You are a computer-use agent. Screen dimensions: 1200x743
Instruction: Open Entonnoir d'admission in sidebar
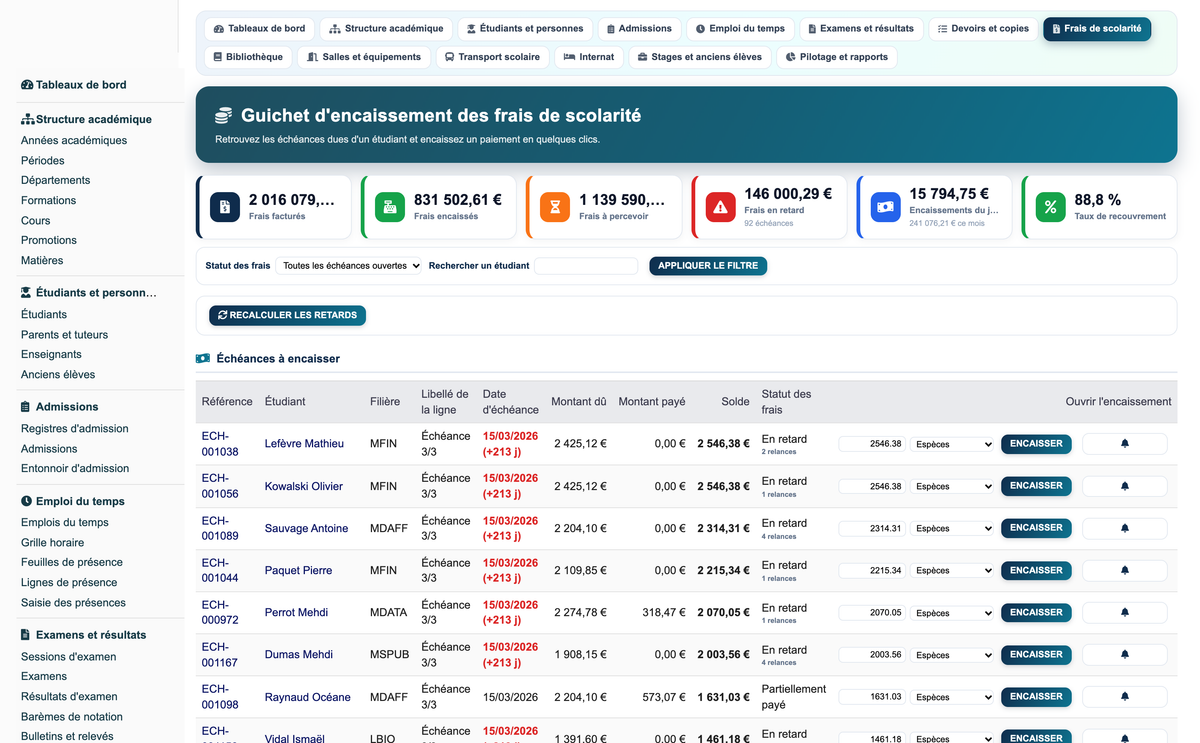click(75, 468)
